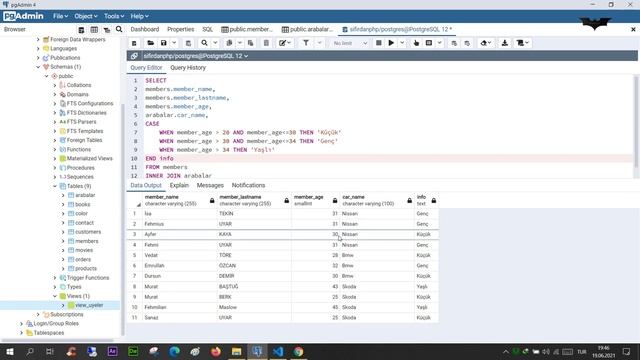640x360 pixels.
Task: Expand the arabalar table node
Action: (63, 195)
